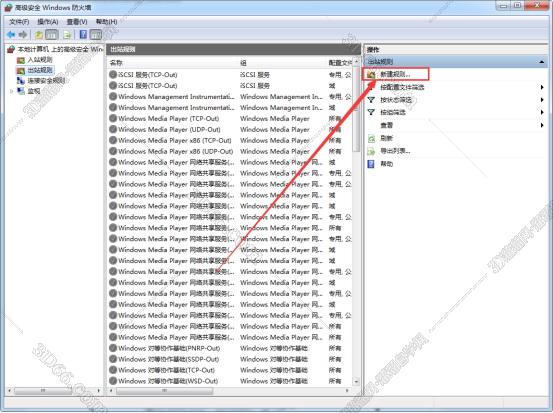The height and width of the screenshot is (413, 553).
Task: Open the 查看(V) menu
Action: coord(77,22)
